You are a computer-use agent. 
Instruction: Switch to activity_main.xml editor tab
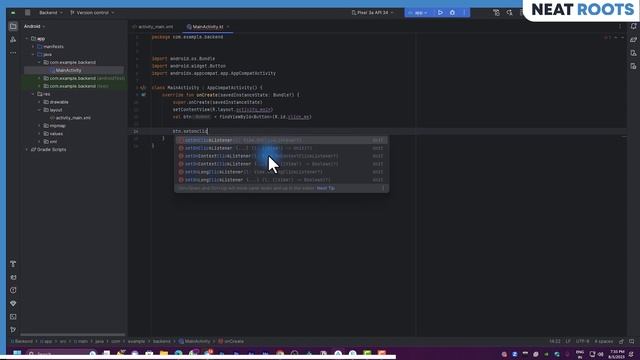153,27
